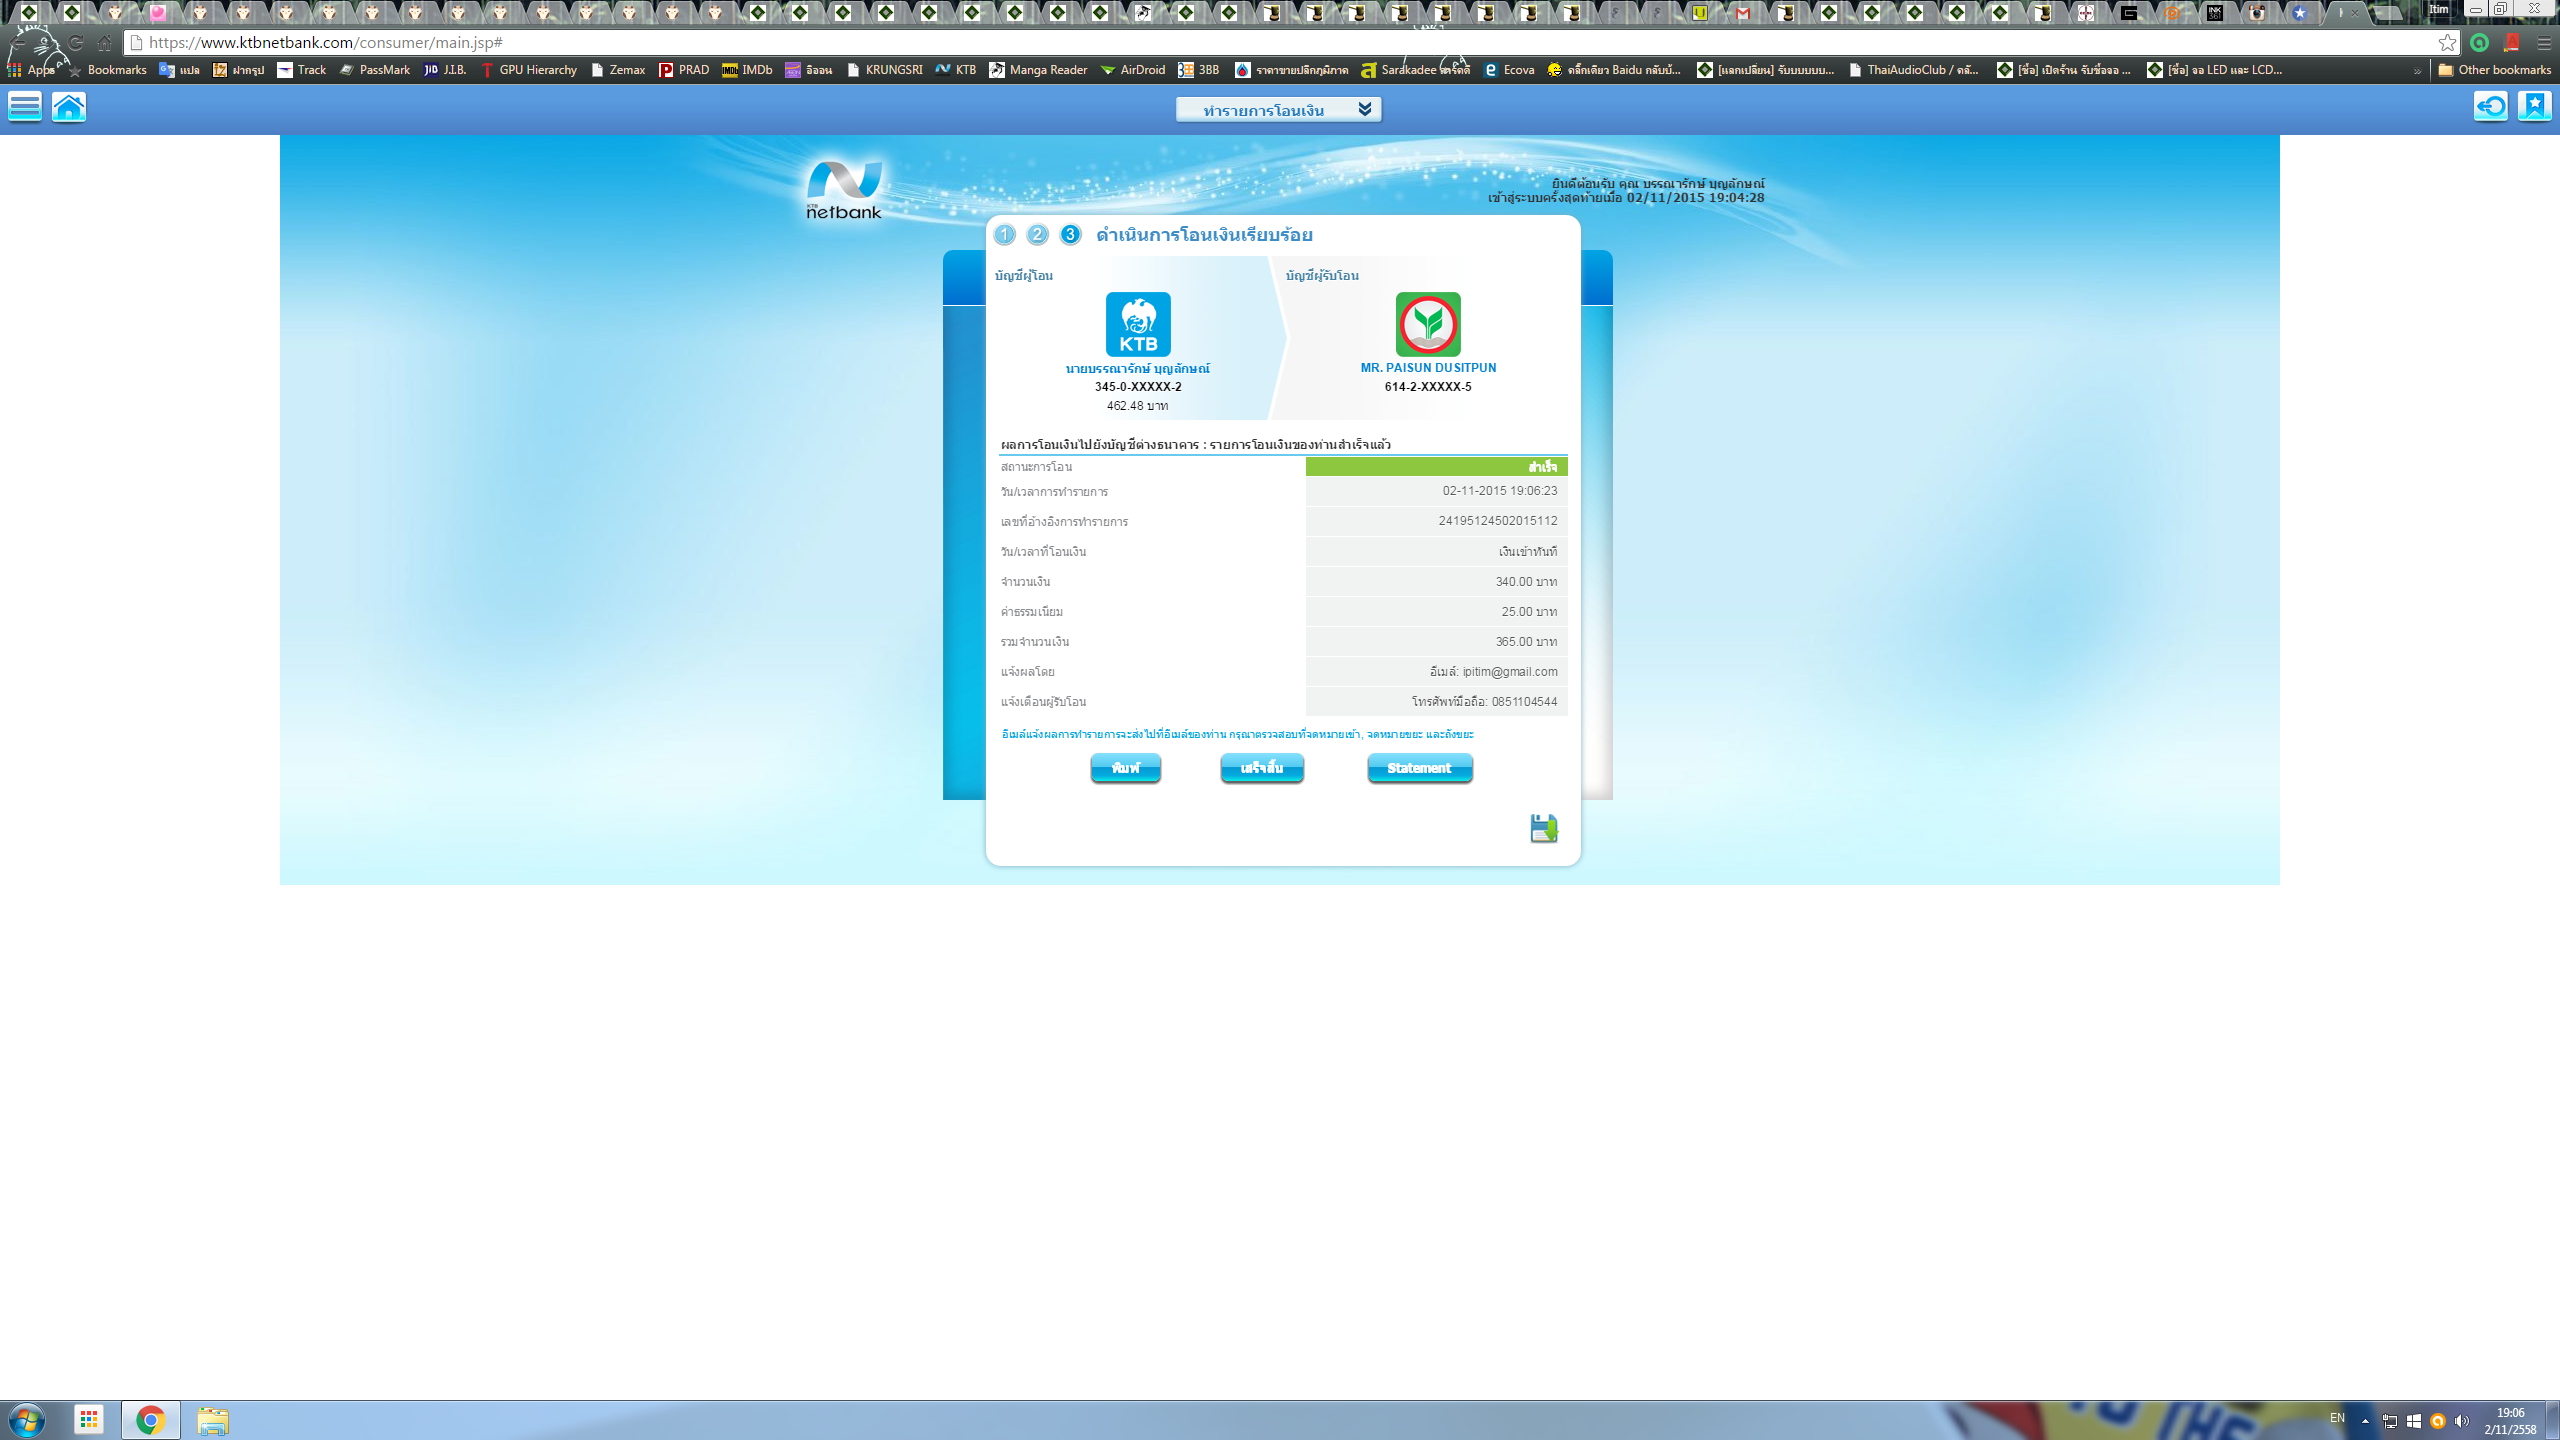Open the IMDb bookmark
This screenshot has width=2560, height=1440.
pyautogui.click(x=747, y=70)
